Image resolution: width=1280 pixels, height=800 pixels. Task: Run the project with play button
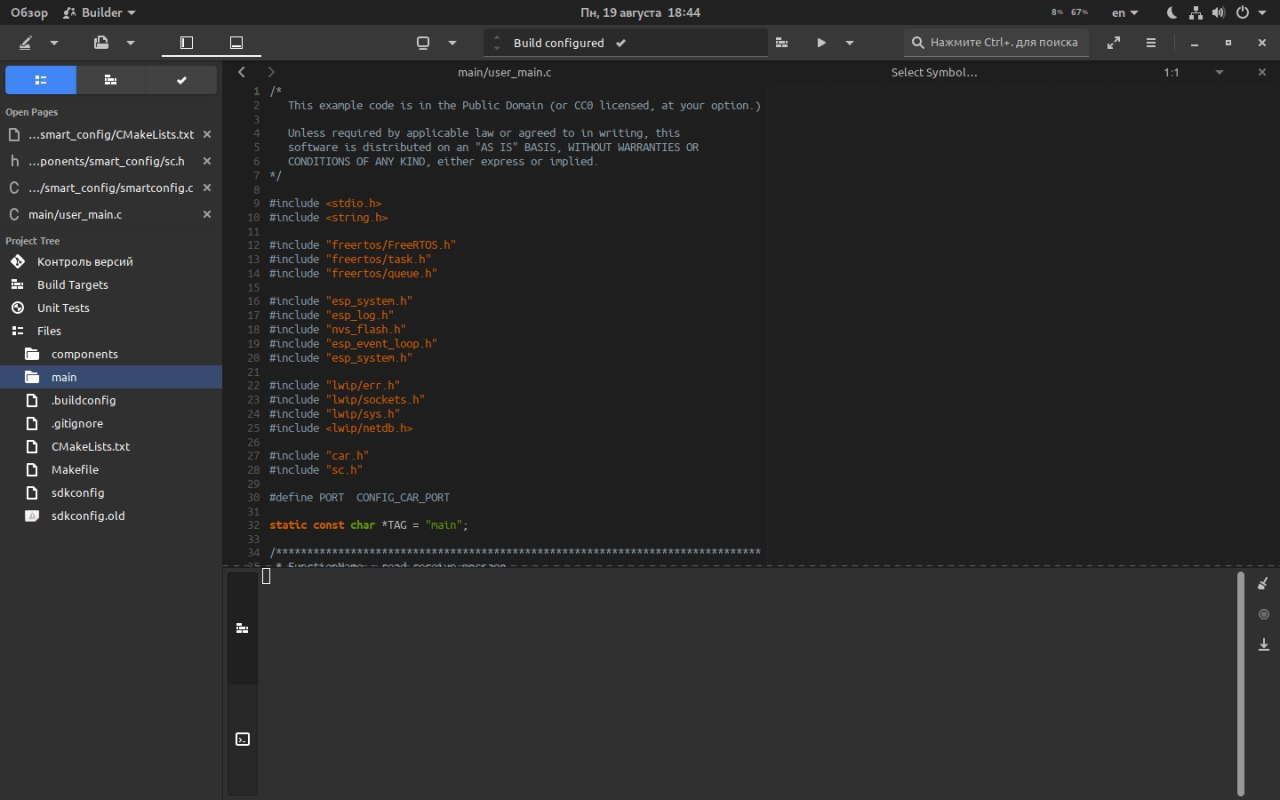pyautogui.click(x=821, y=43)
